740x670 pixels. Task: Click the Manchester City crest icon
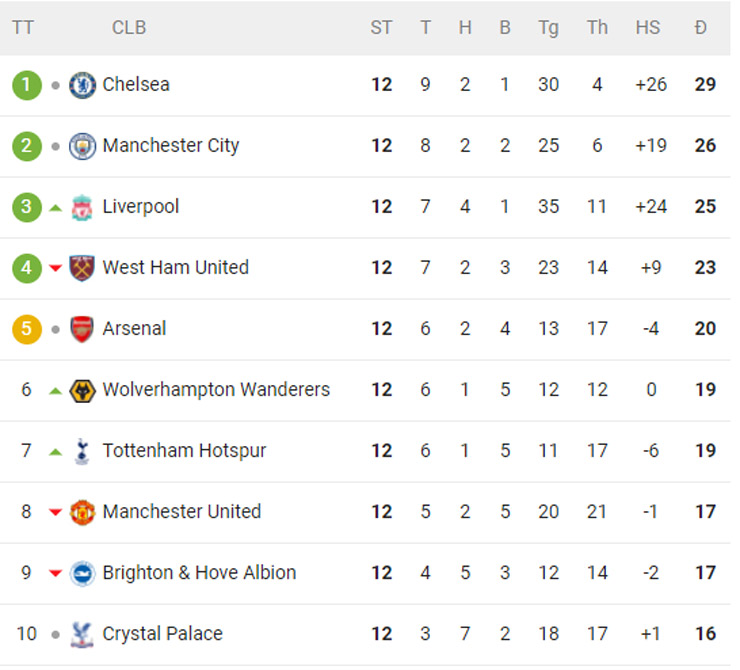(x=82, y=146)
